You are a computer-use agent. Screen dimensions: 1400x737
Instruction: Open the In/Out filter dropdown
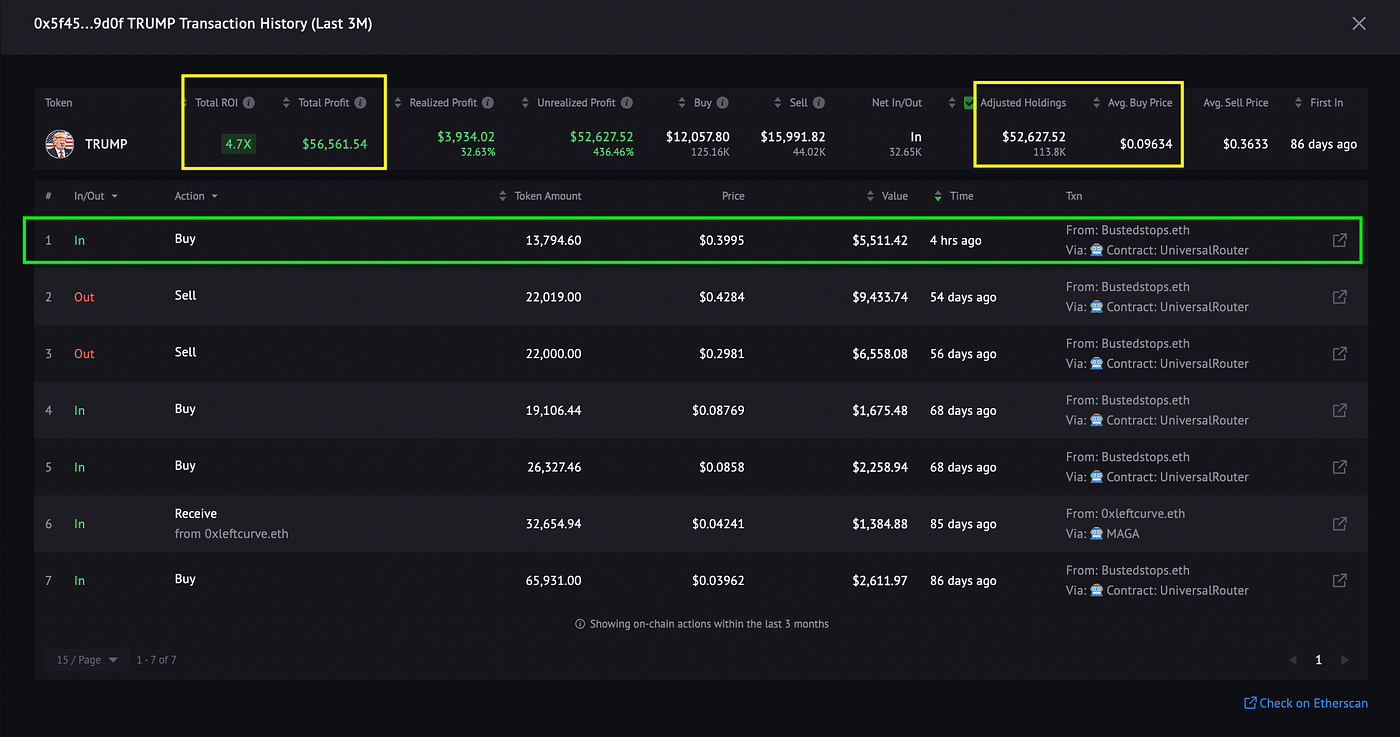point(96,196)
